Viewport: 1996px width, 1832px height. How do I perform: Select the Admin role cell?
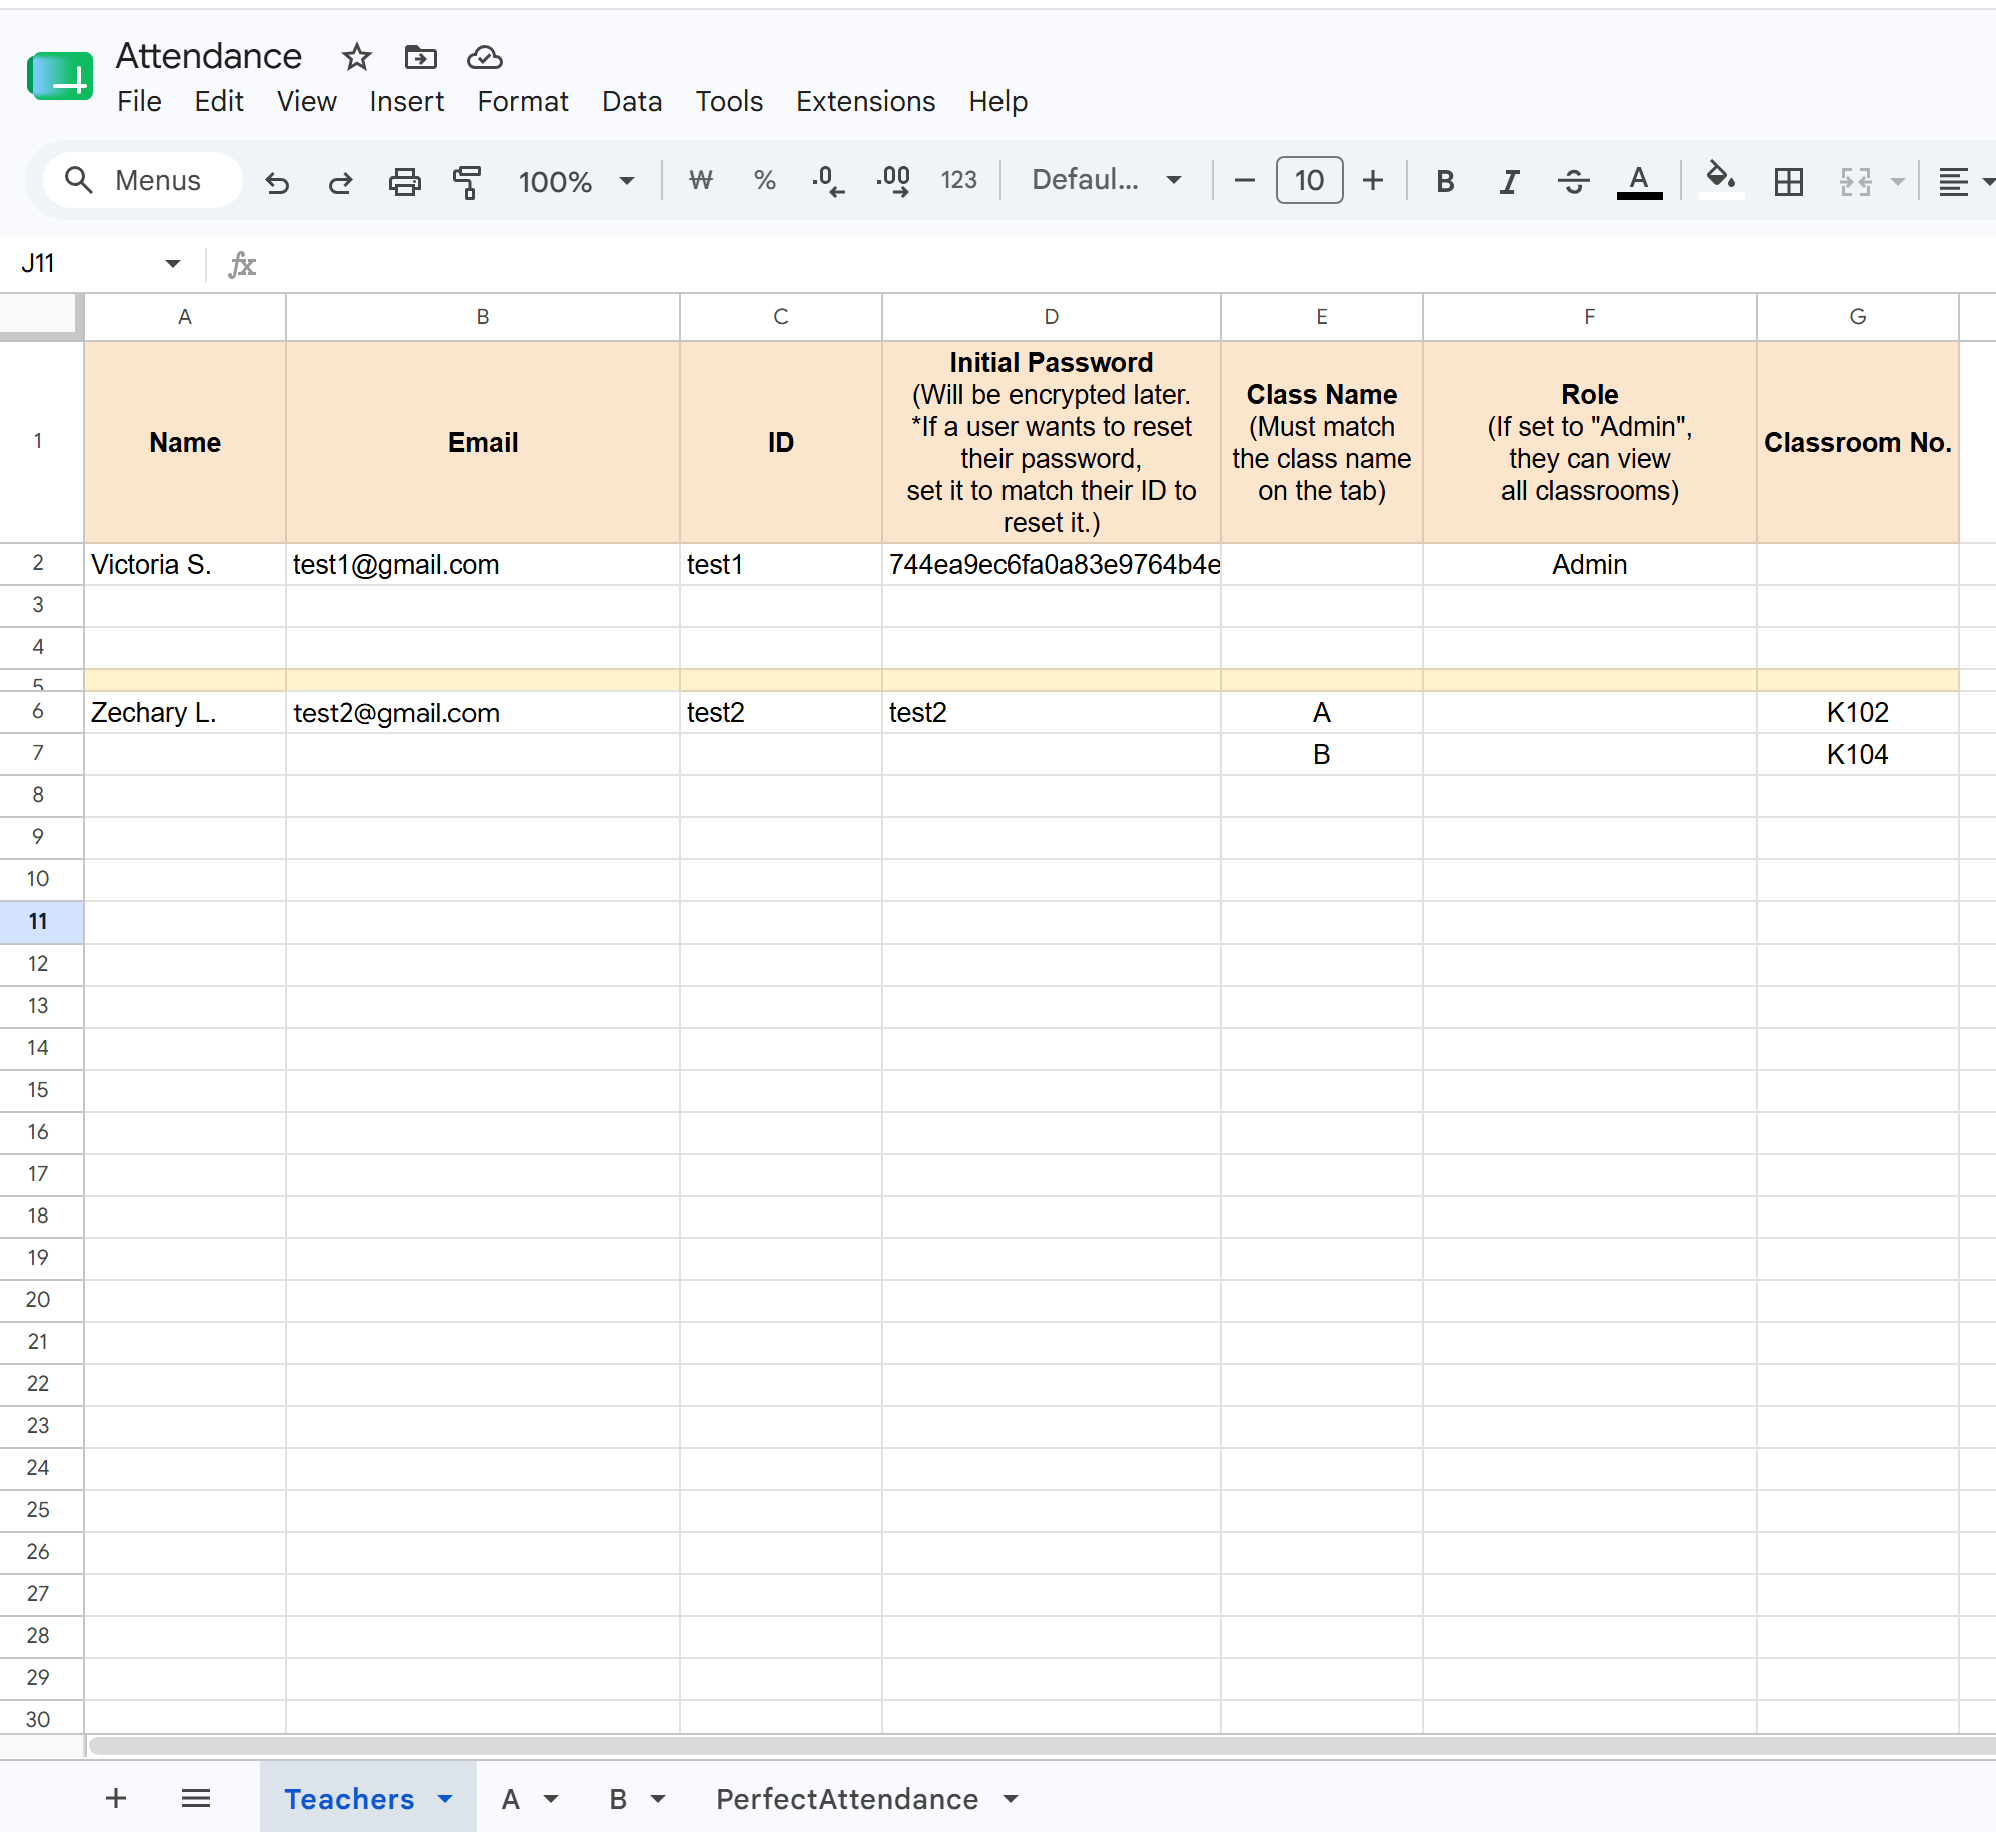pyautogui.click(x=1589, y=565)
